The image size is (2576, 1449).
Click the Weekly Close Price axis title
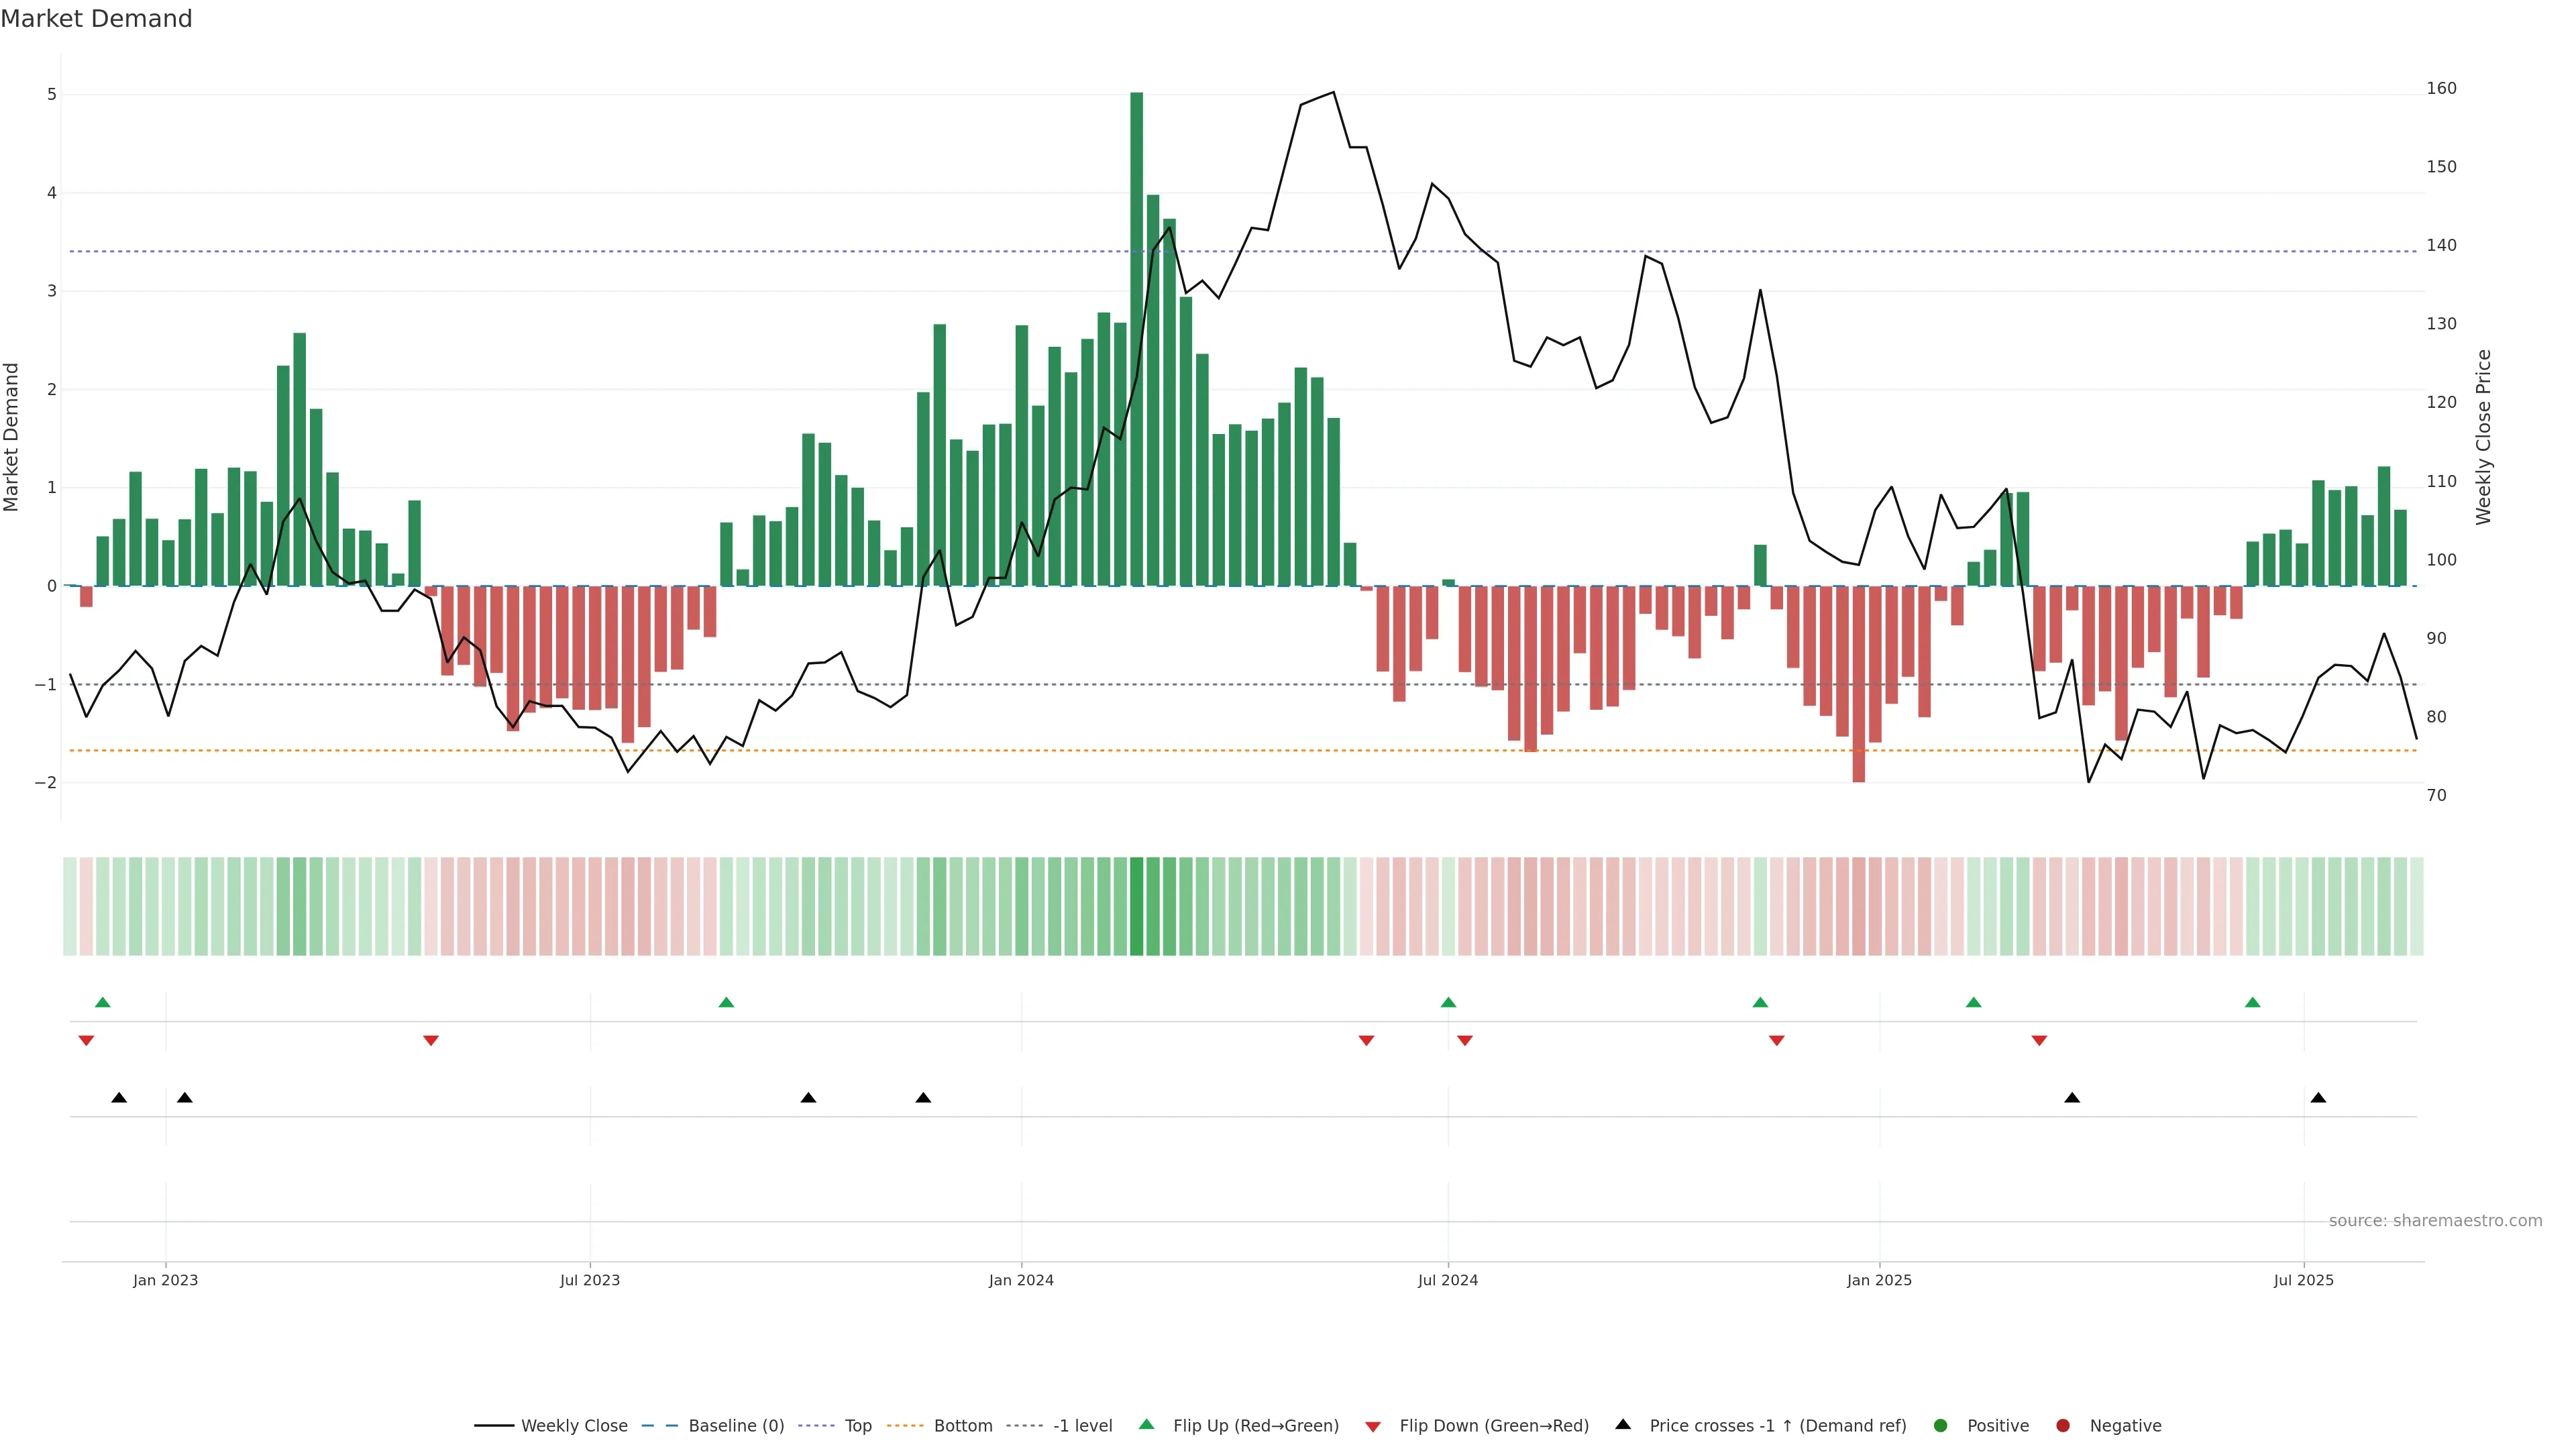2484,437
